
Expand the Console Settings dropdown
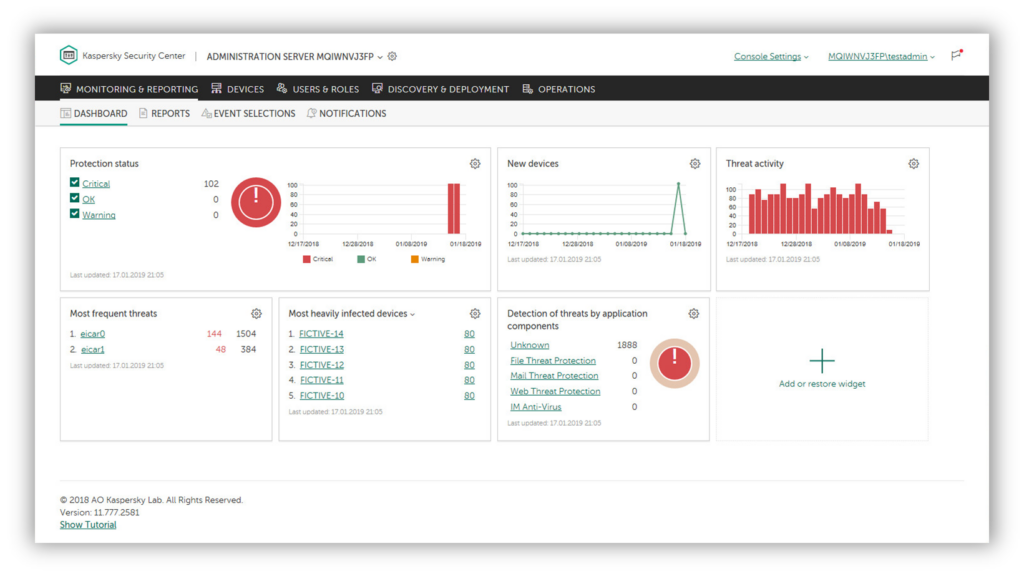point(771,57)
